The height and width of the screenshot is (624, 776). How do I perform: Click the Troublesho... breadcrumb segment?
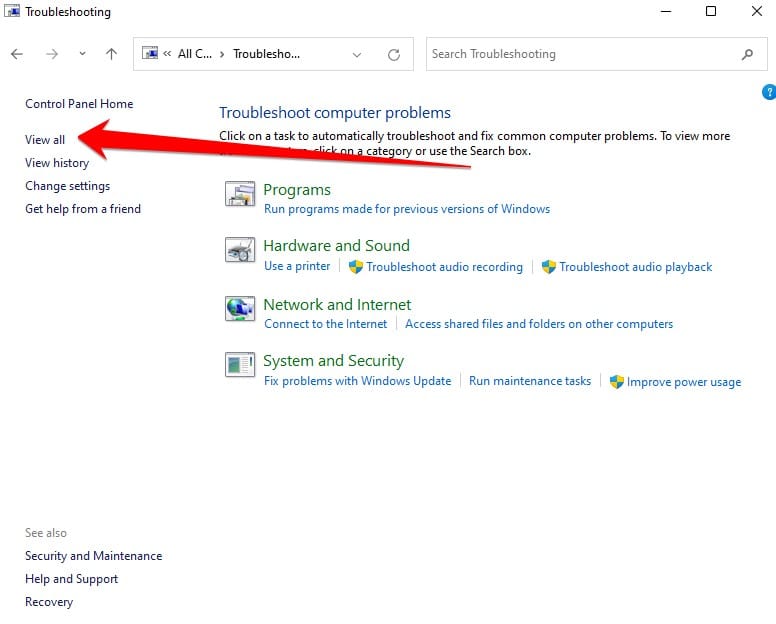pyautogui.click(x=266, y=54)
